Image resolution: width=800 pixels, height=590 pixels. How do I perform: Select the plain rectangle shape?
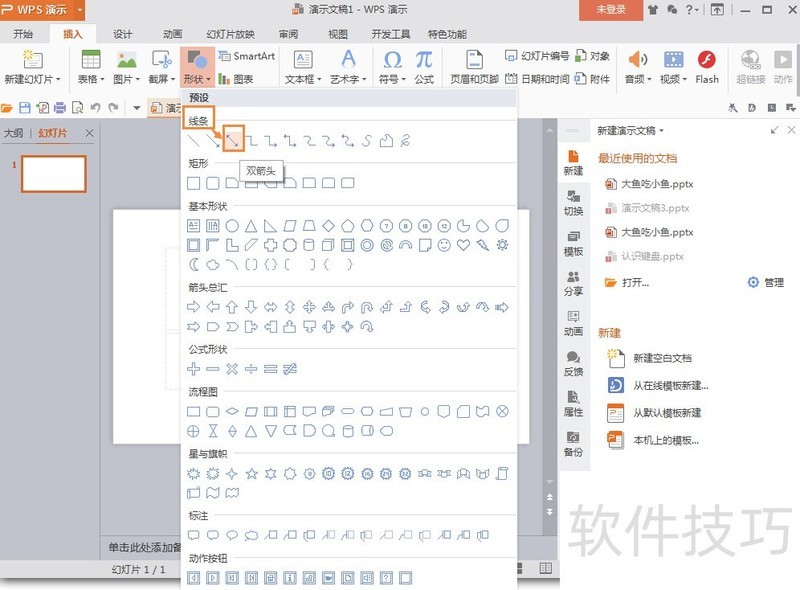[x=193, y=183]
